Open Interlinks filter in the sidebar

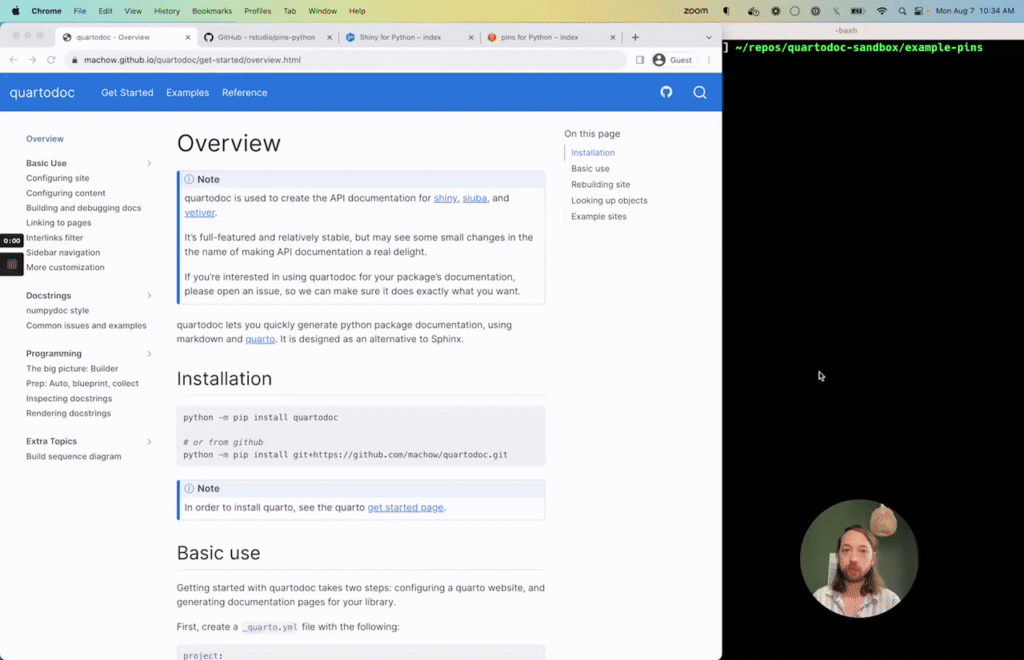(x=54, y=238)
